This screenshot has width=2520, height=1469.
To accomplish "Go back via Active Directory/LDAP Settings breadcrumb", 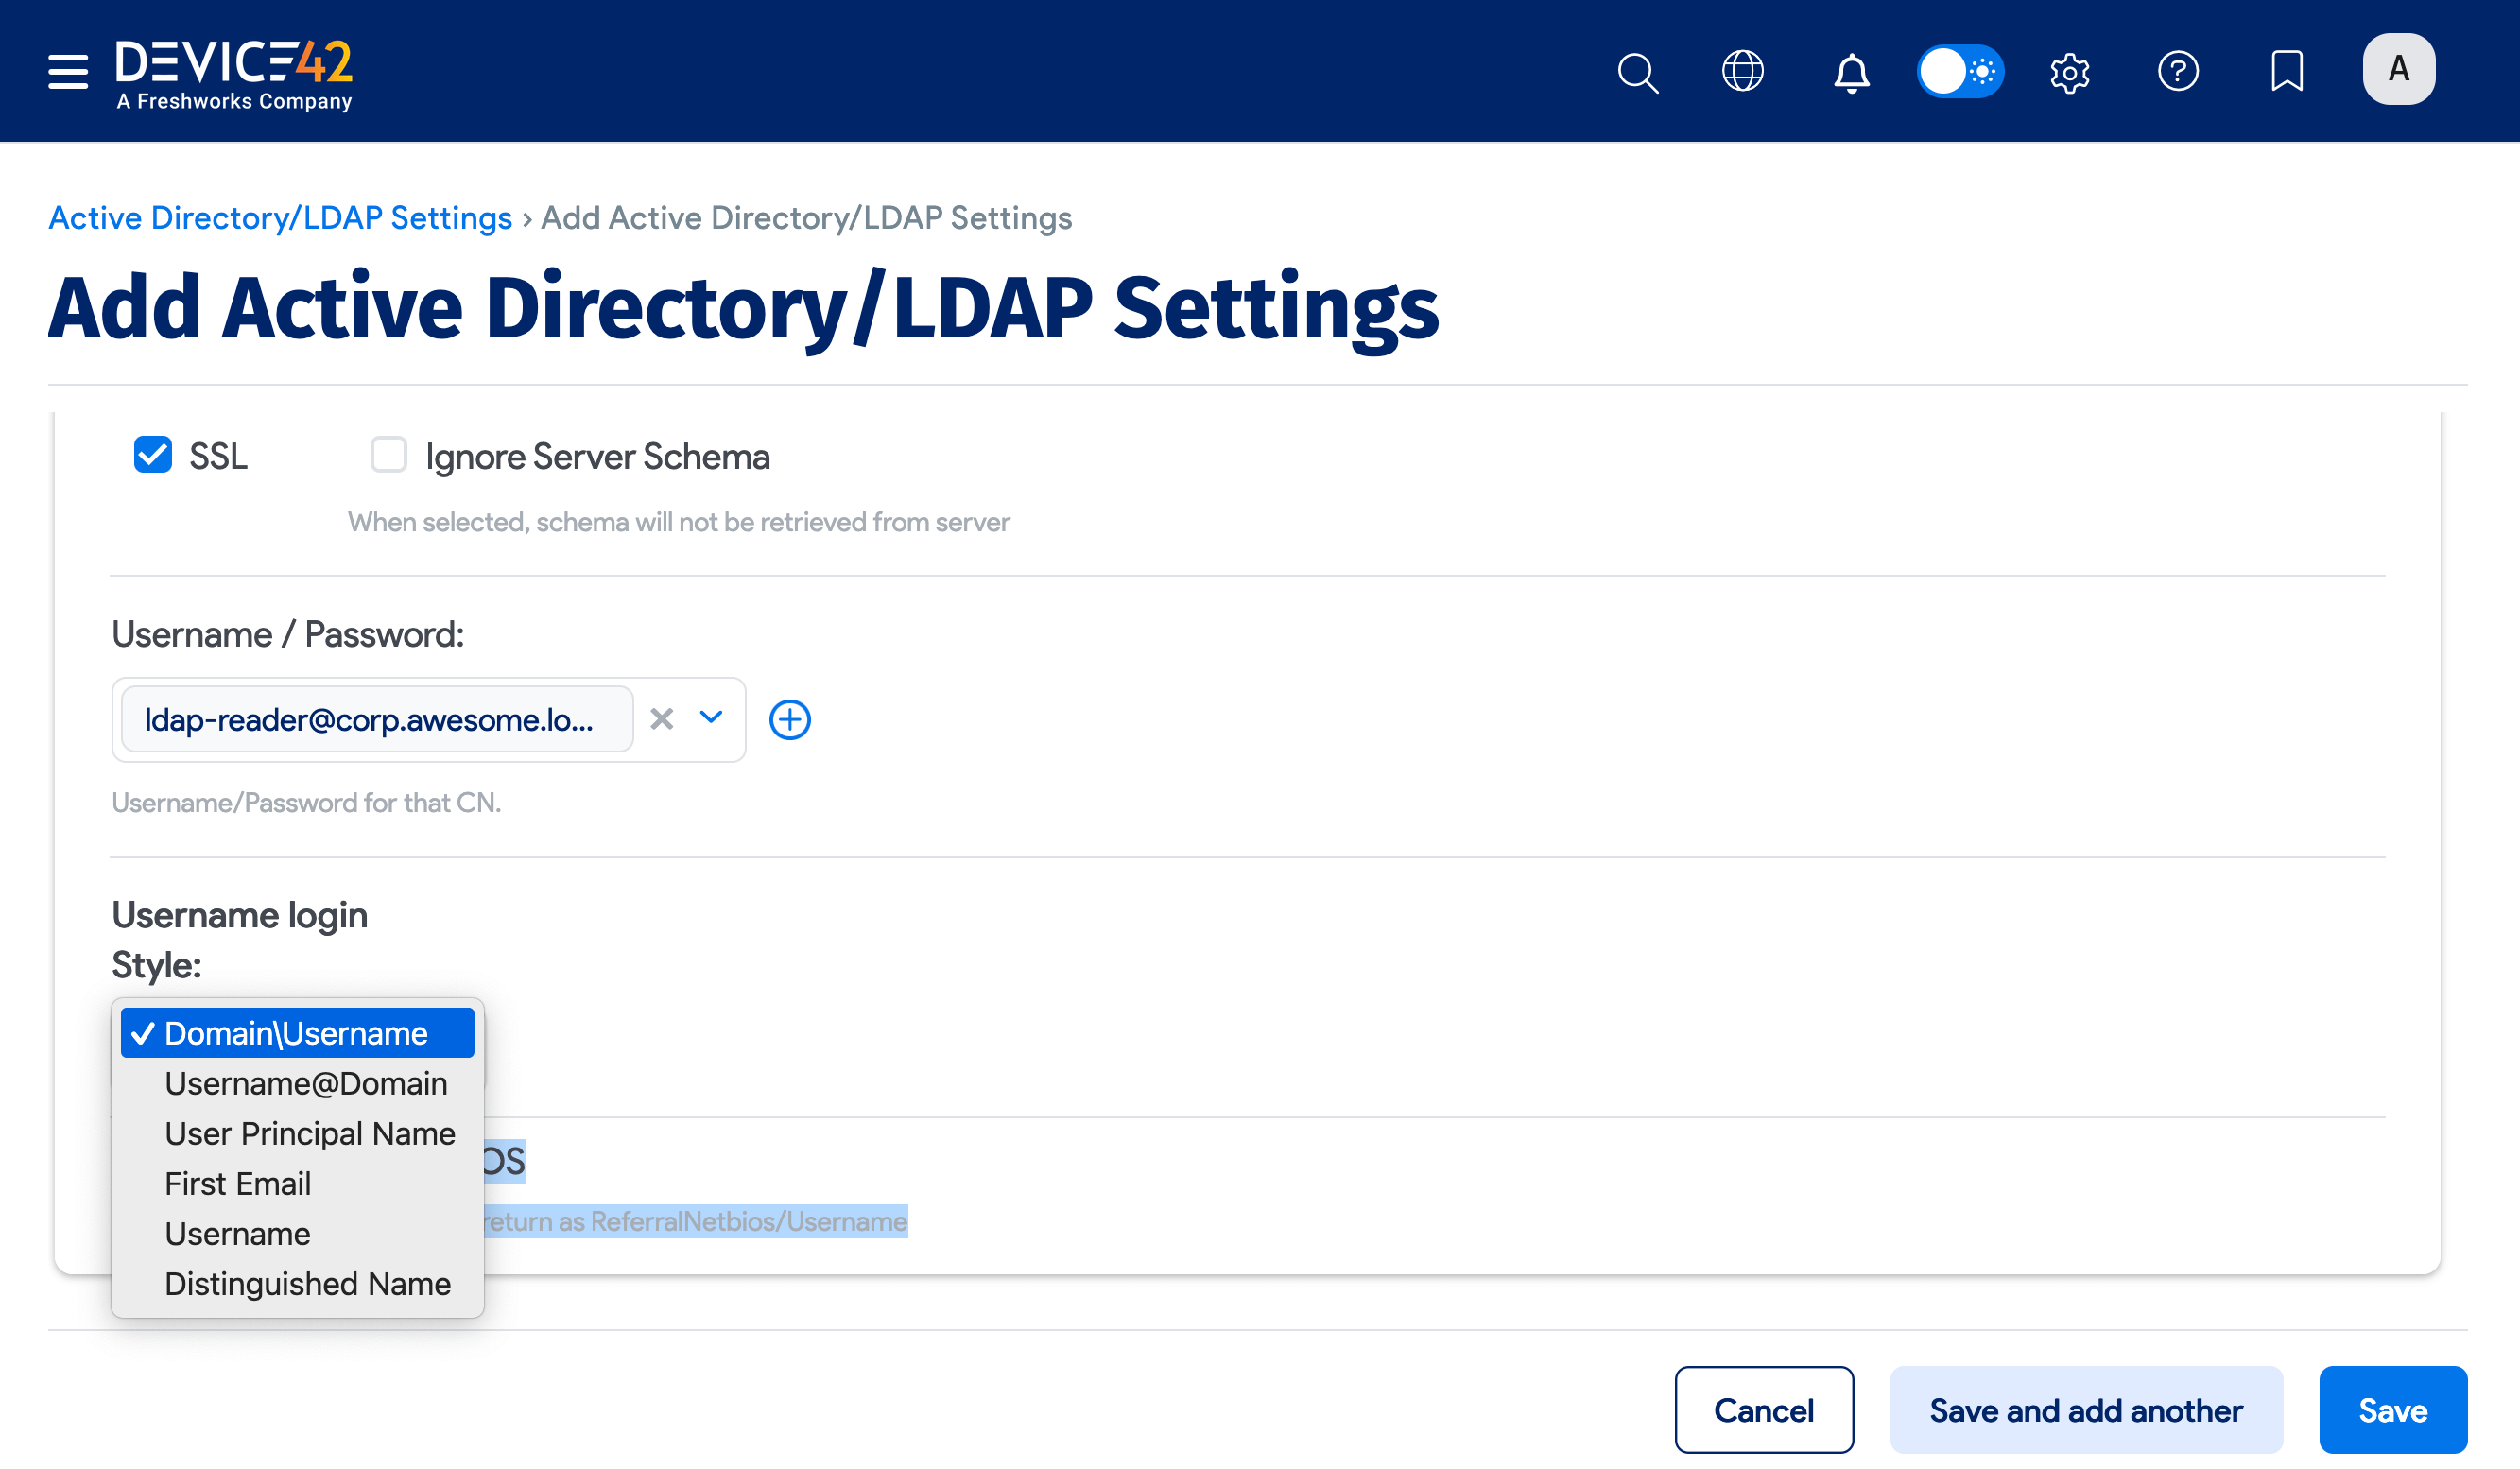I will coord(280,217).
